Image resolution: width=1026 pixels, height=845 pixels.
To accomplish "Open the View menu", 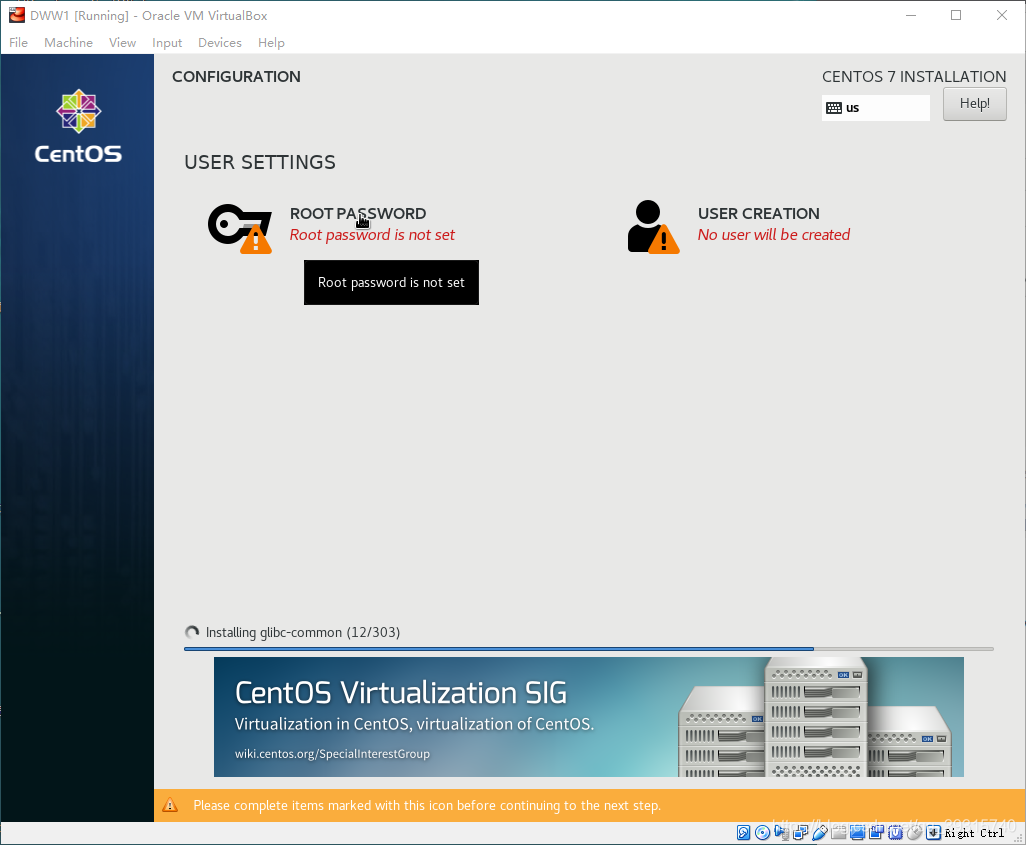I will coord(122,43).
